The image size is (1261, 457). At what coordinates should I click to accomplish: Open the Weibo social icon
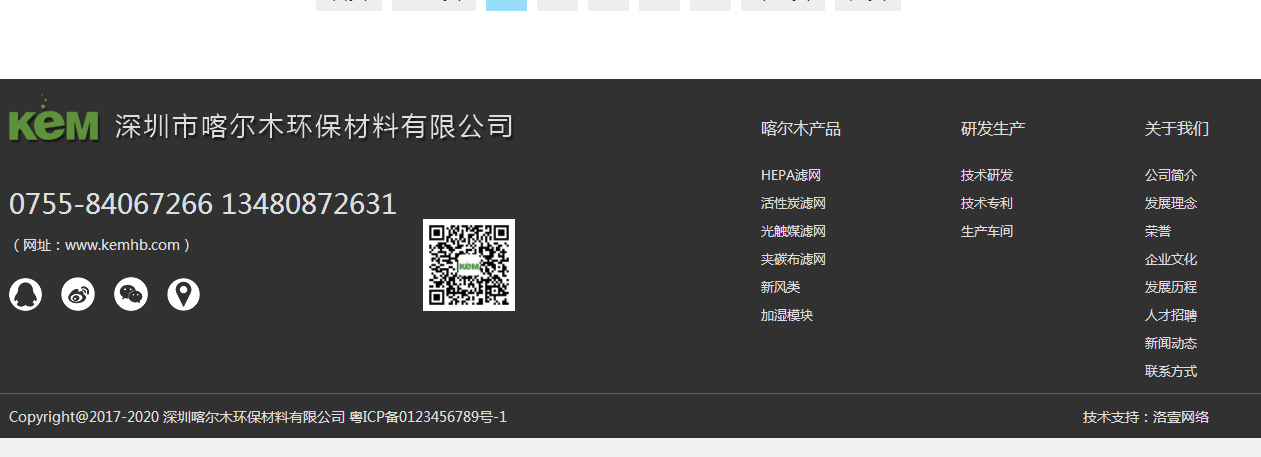pos(78,294)
